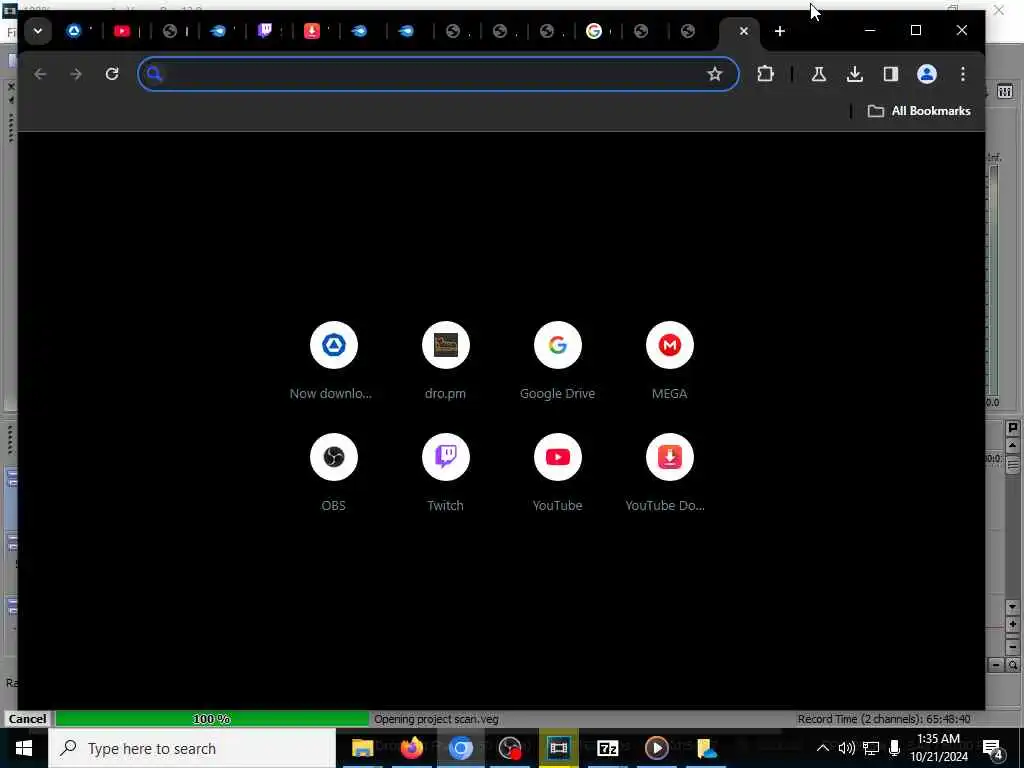This screenshot has width=1024, height=768.
Task: Open the Twitch shortcut
Action: coord(445,472)
